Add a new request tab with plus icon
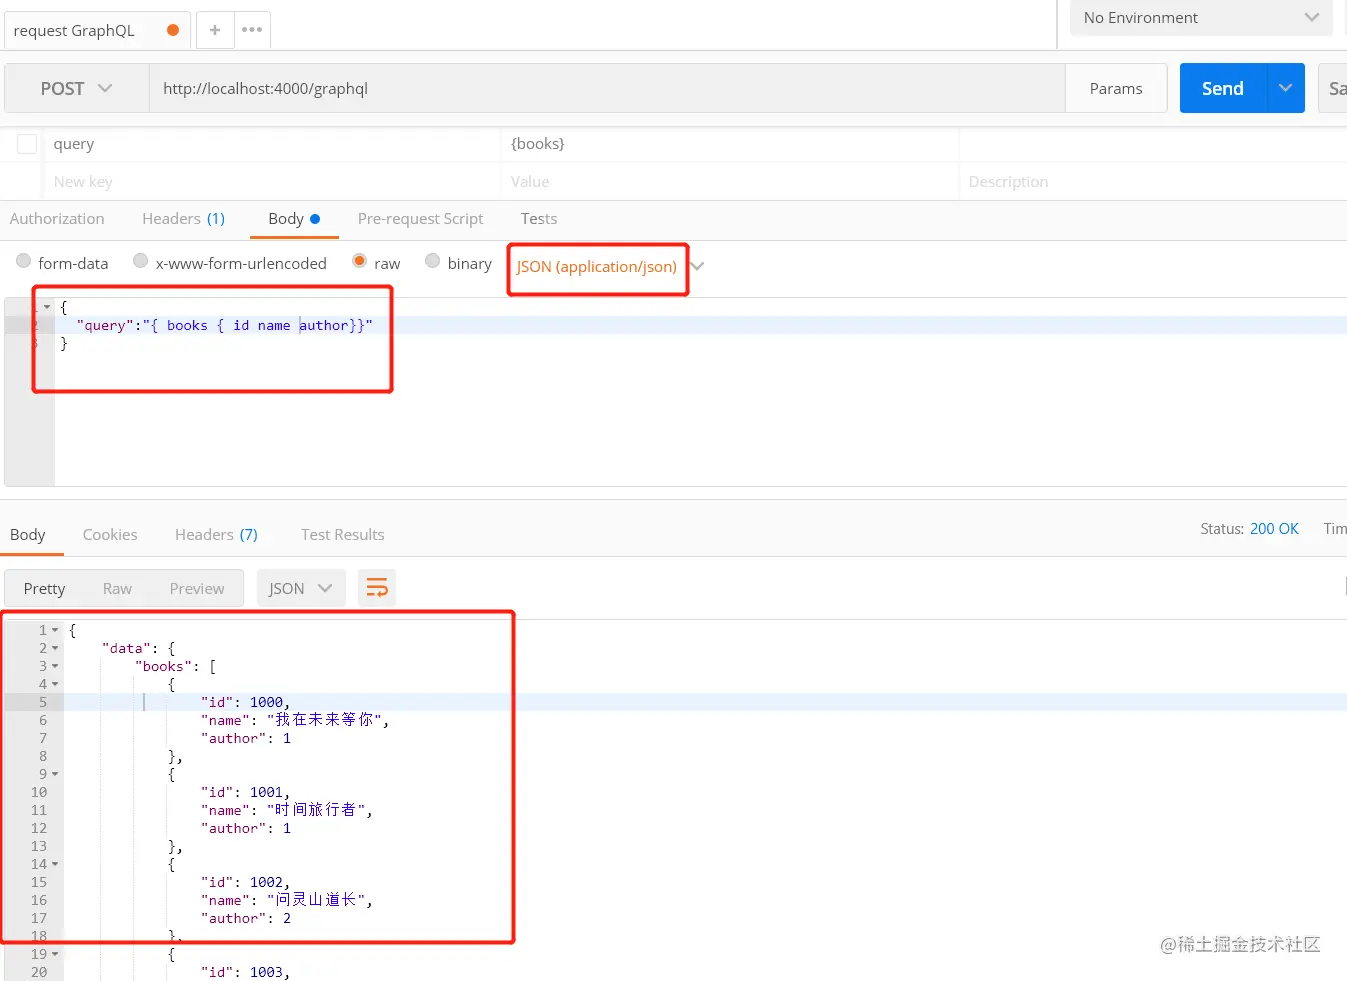Screen dimensions: 1347x981 [x=215, y=30]
